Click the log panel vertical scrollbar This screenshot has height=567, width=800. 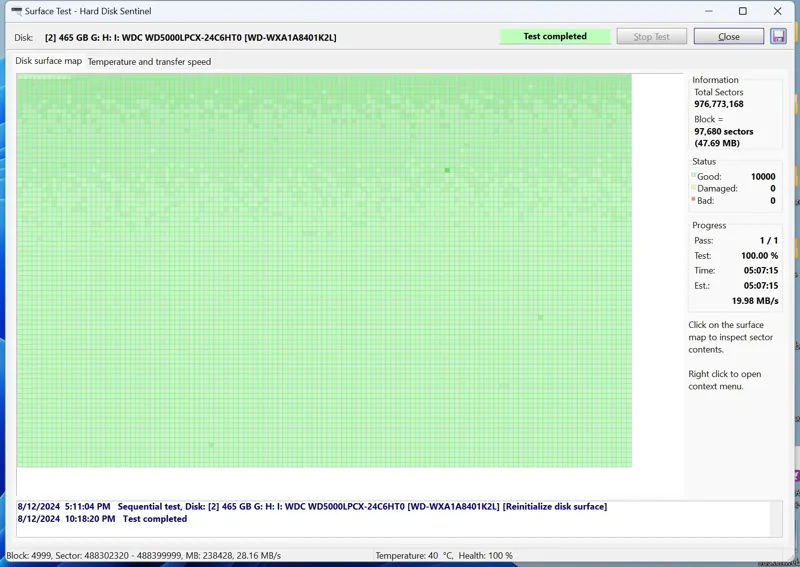point(776,518)
